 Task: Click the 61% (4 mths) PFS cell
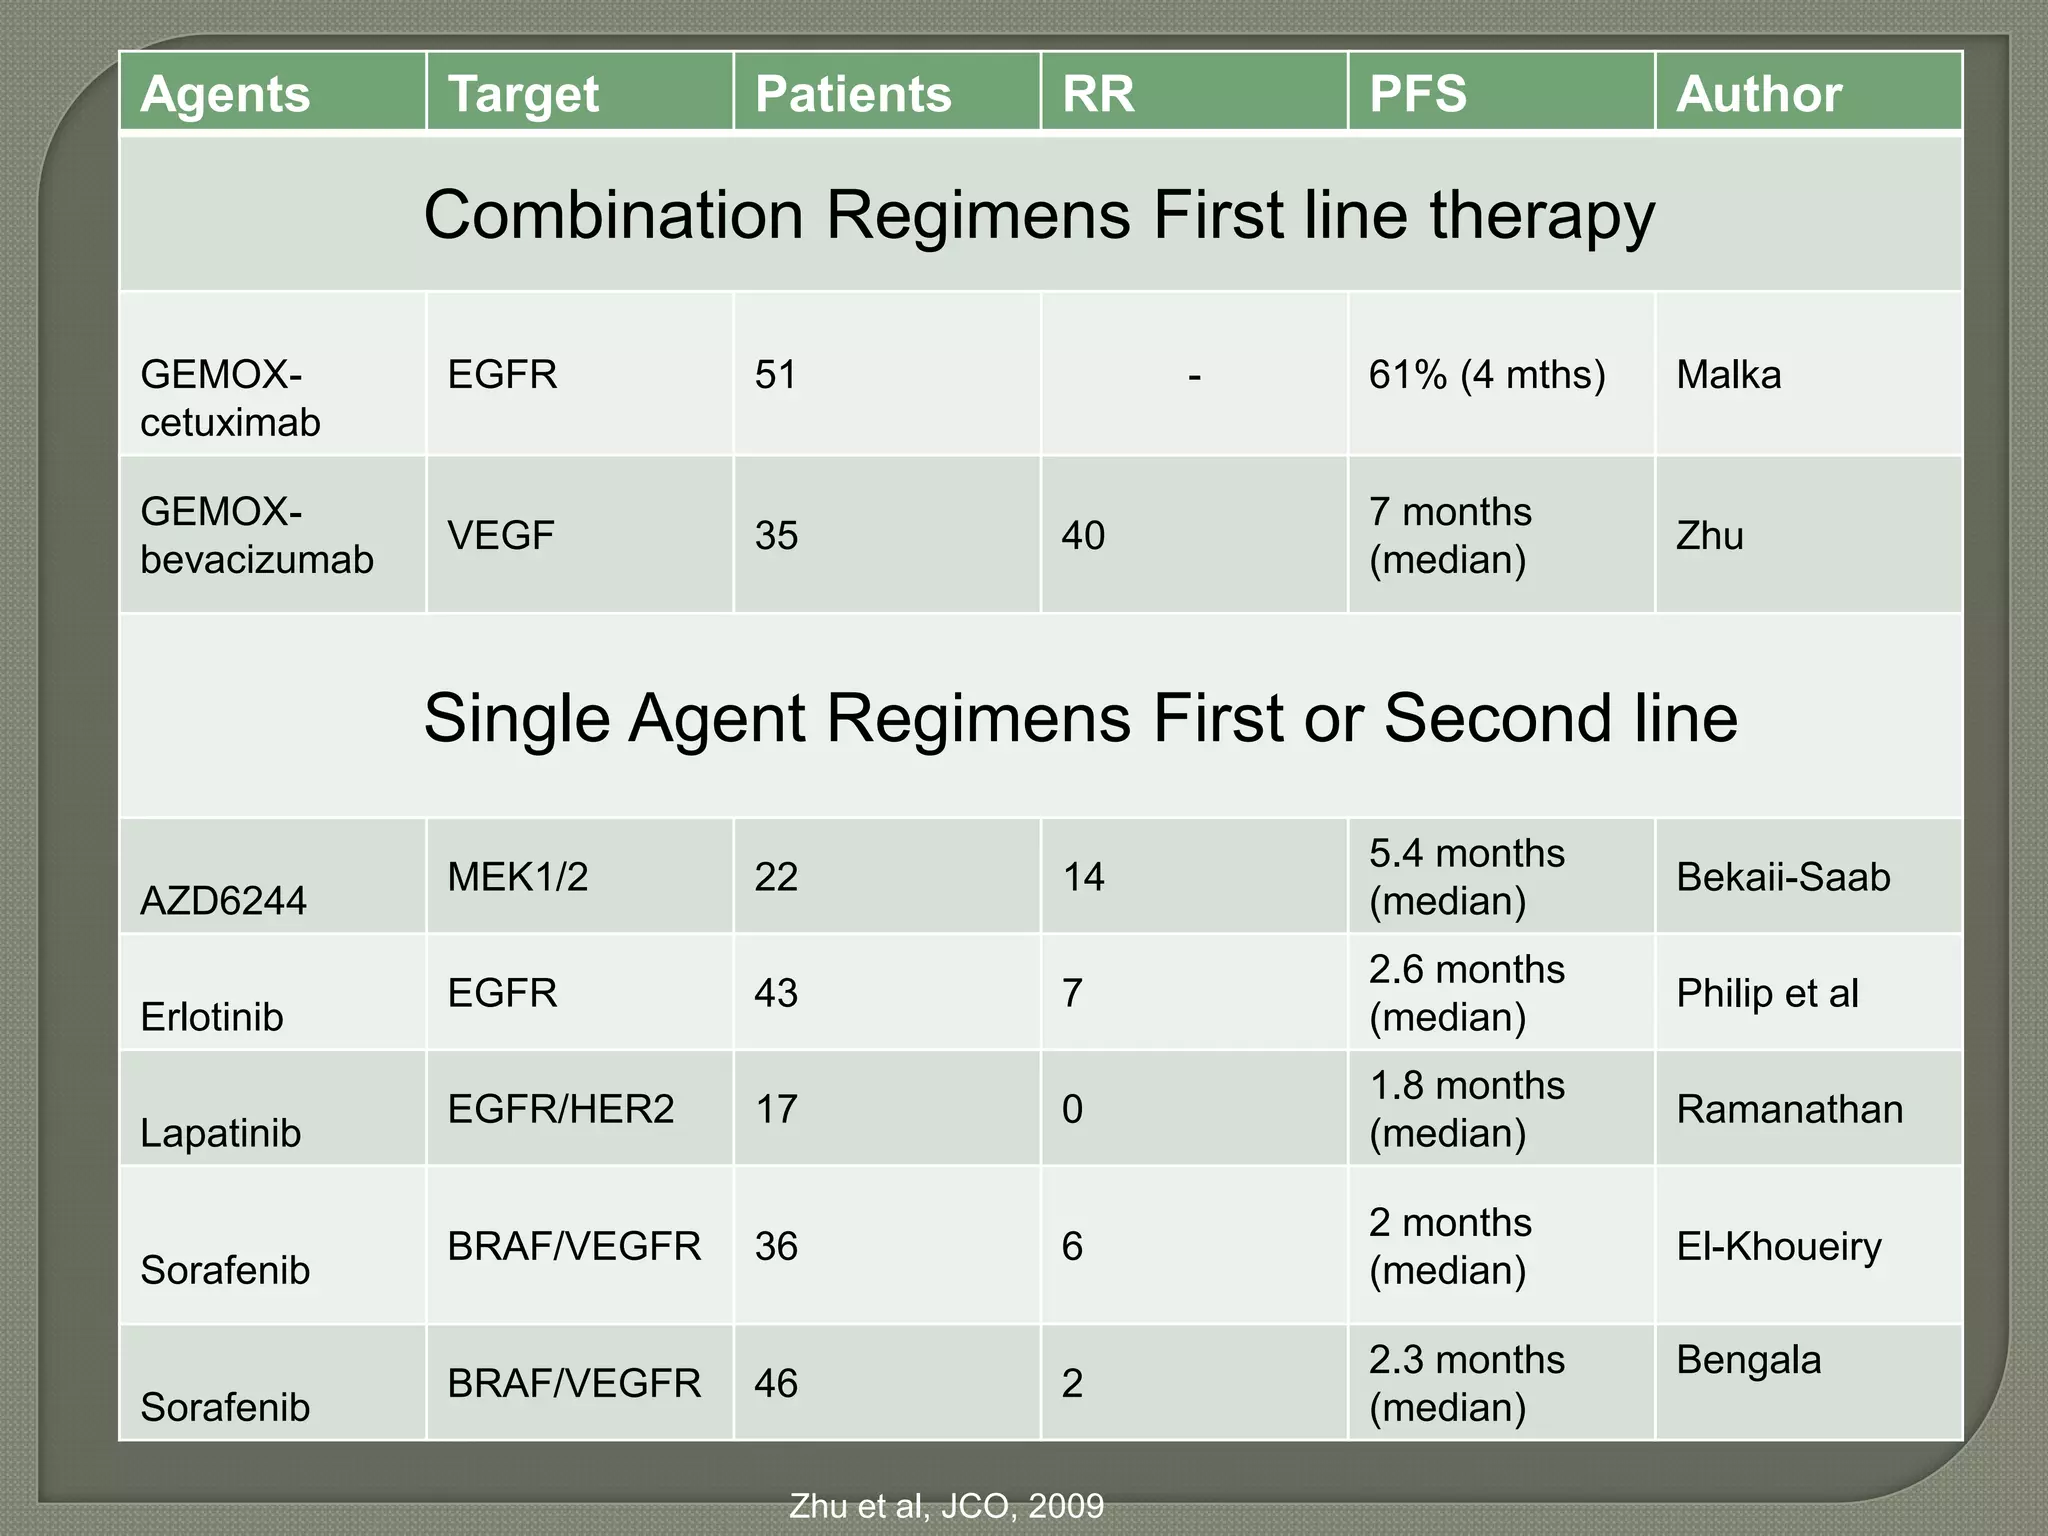(1501, 375)
